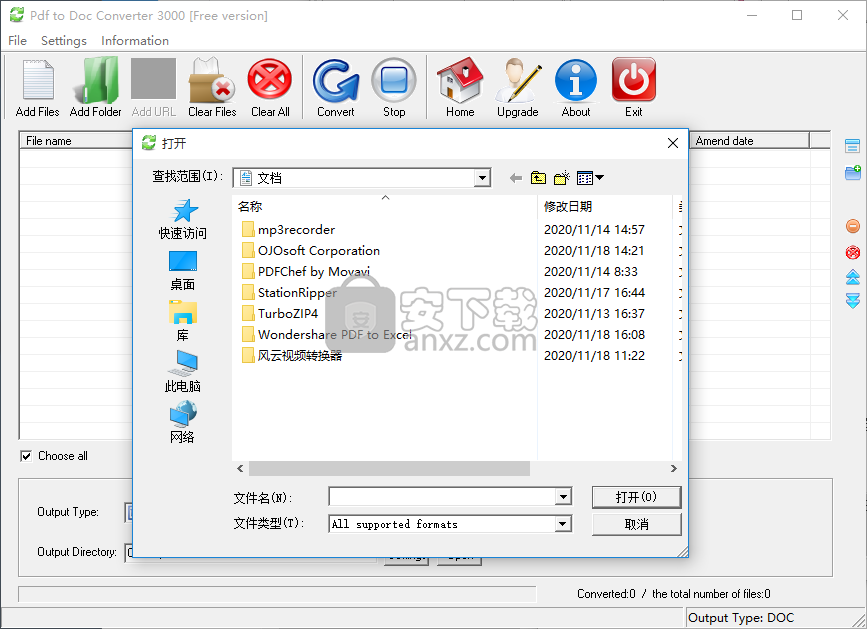Open the view menu dropdown in the dialog
Image resolution: width=867 pixels, height=629 pixels.
590,178
